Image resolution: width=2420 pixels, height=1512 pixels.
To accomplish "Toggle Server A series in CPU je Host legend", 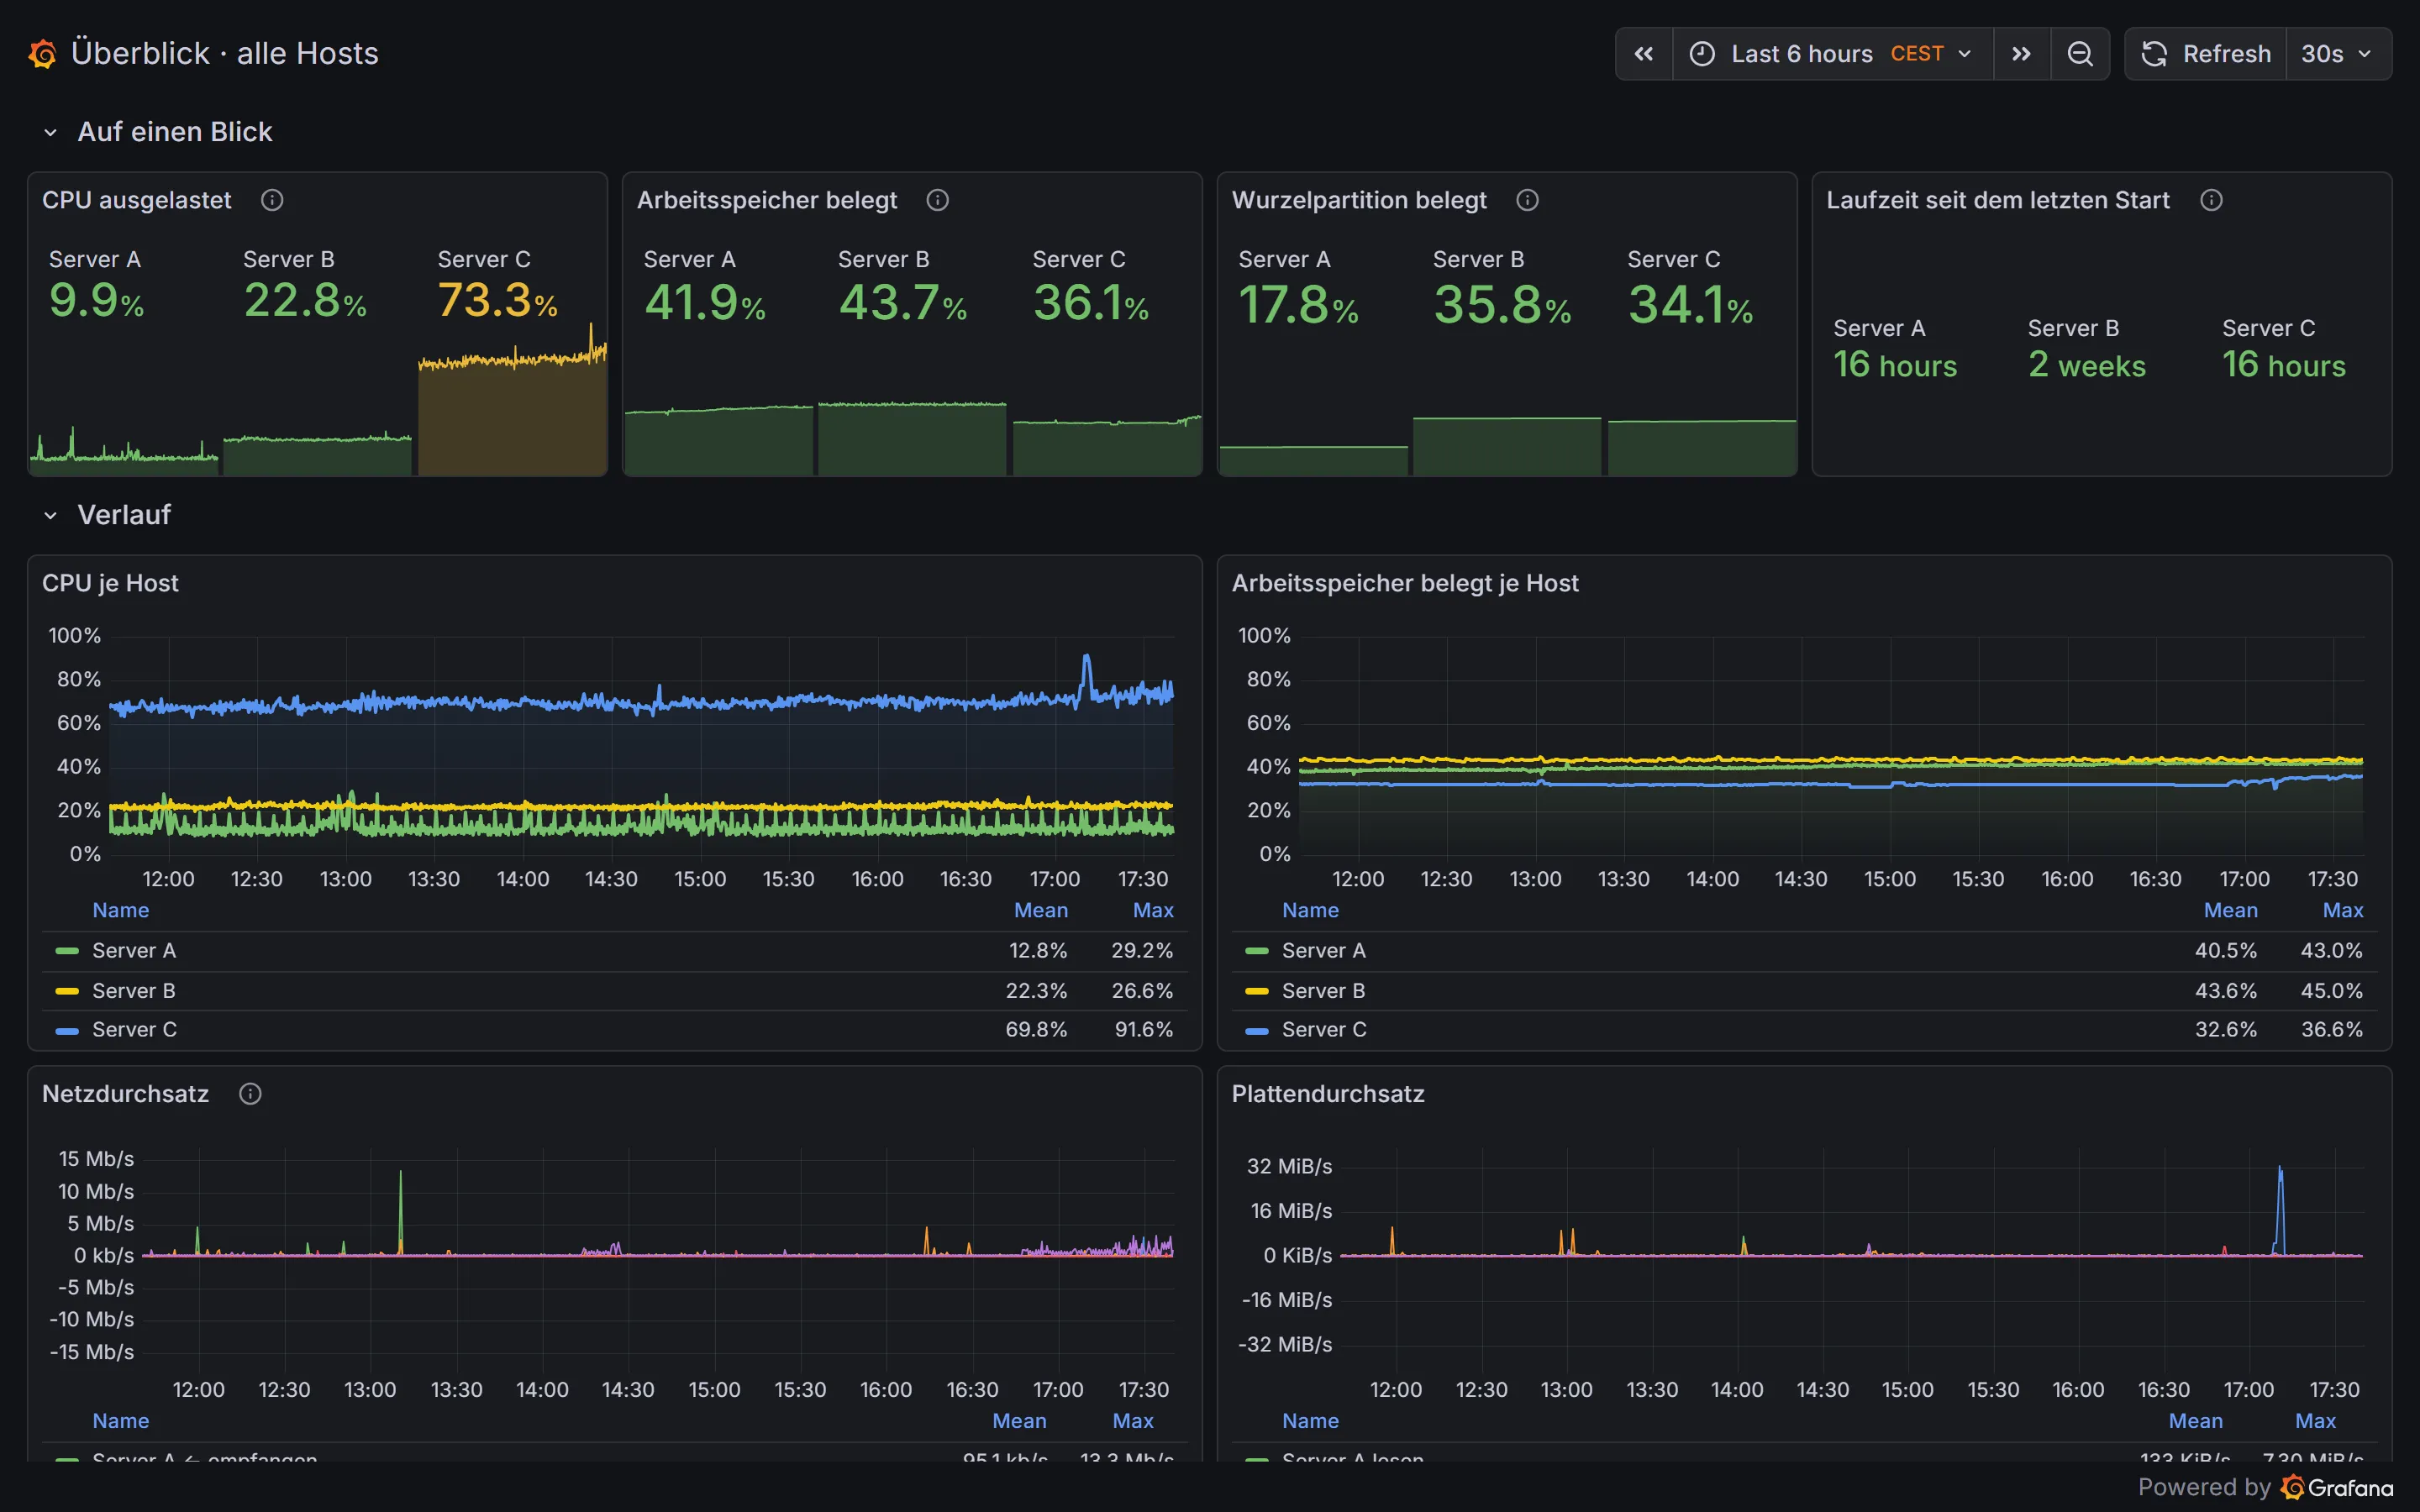I will pyautogui.click(x=134, y=951).
